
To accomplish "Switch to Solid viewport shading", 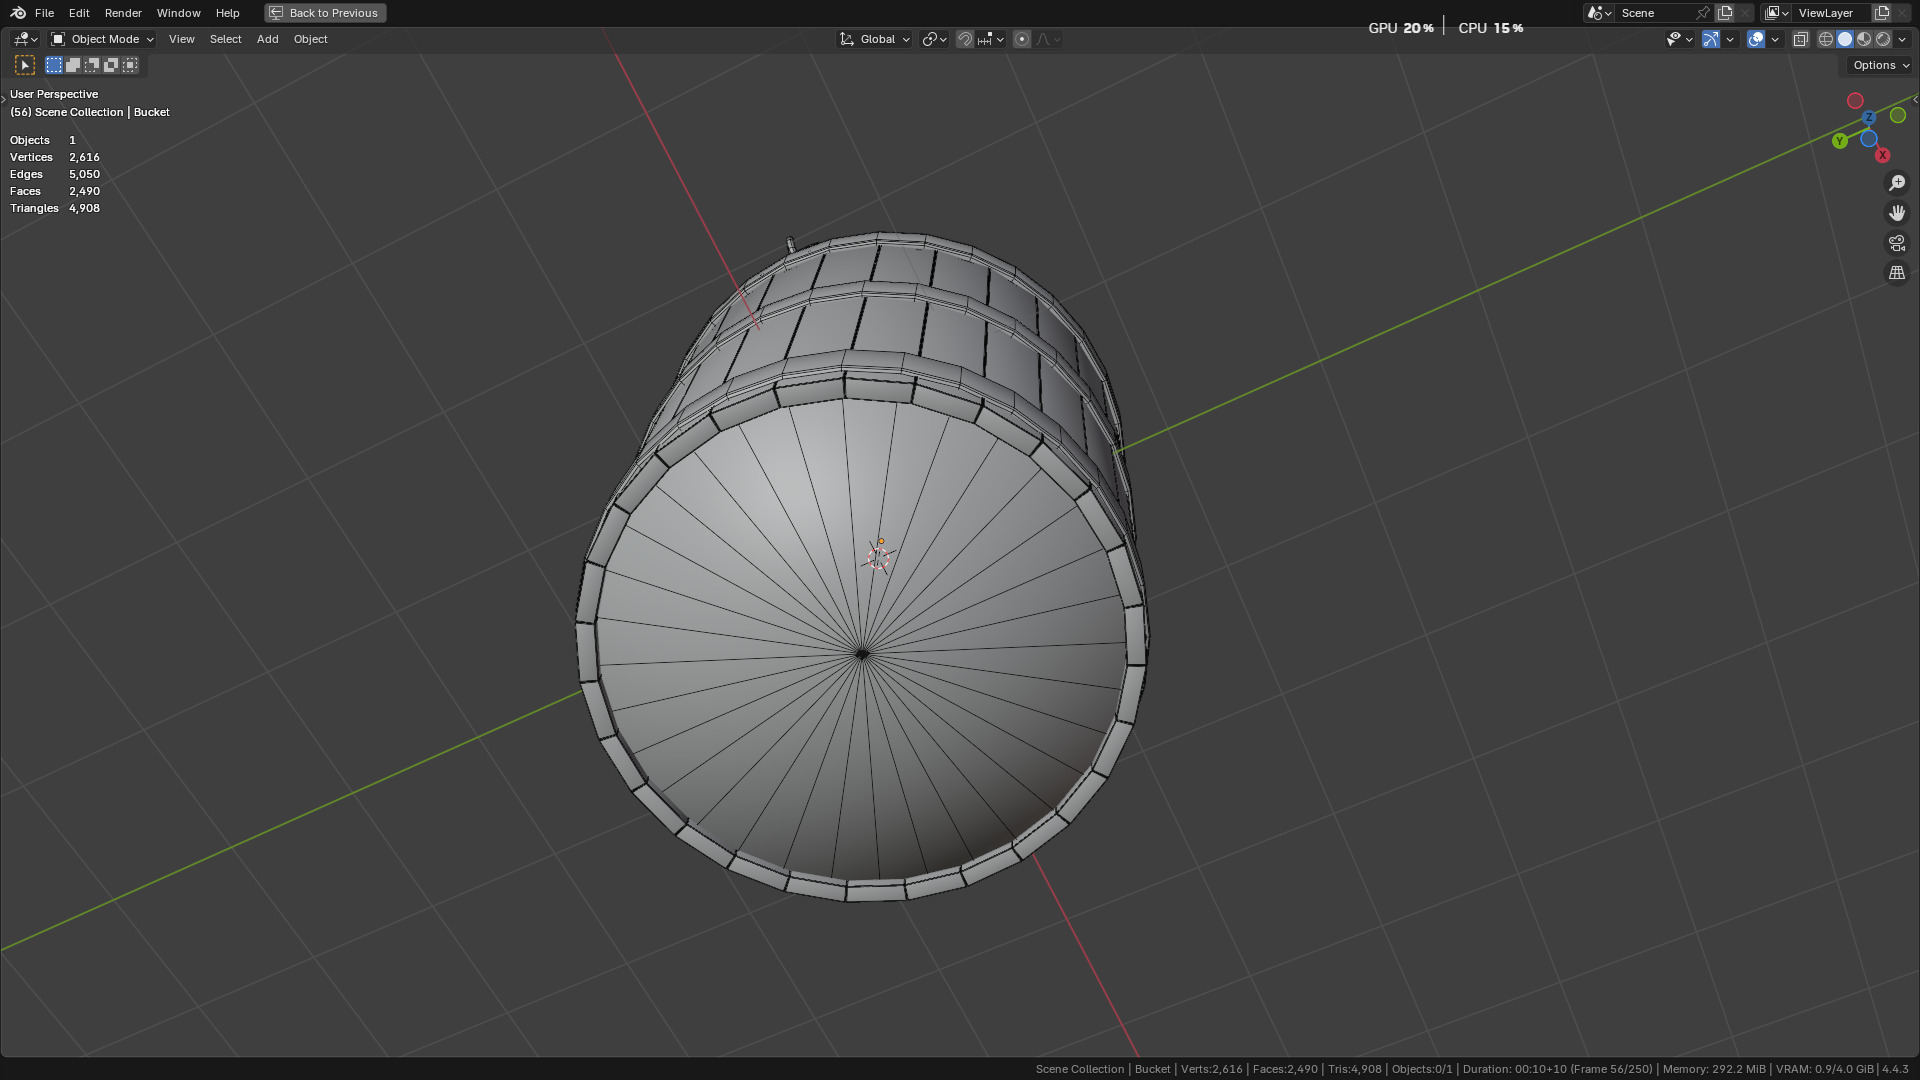I will click(x=1845, y=39).
